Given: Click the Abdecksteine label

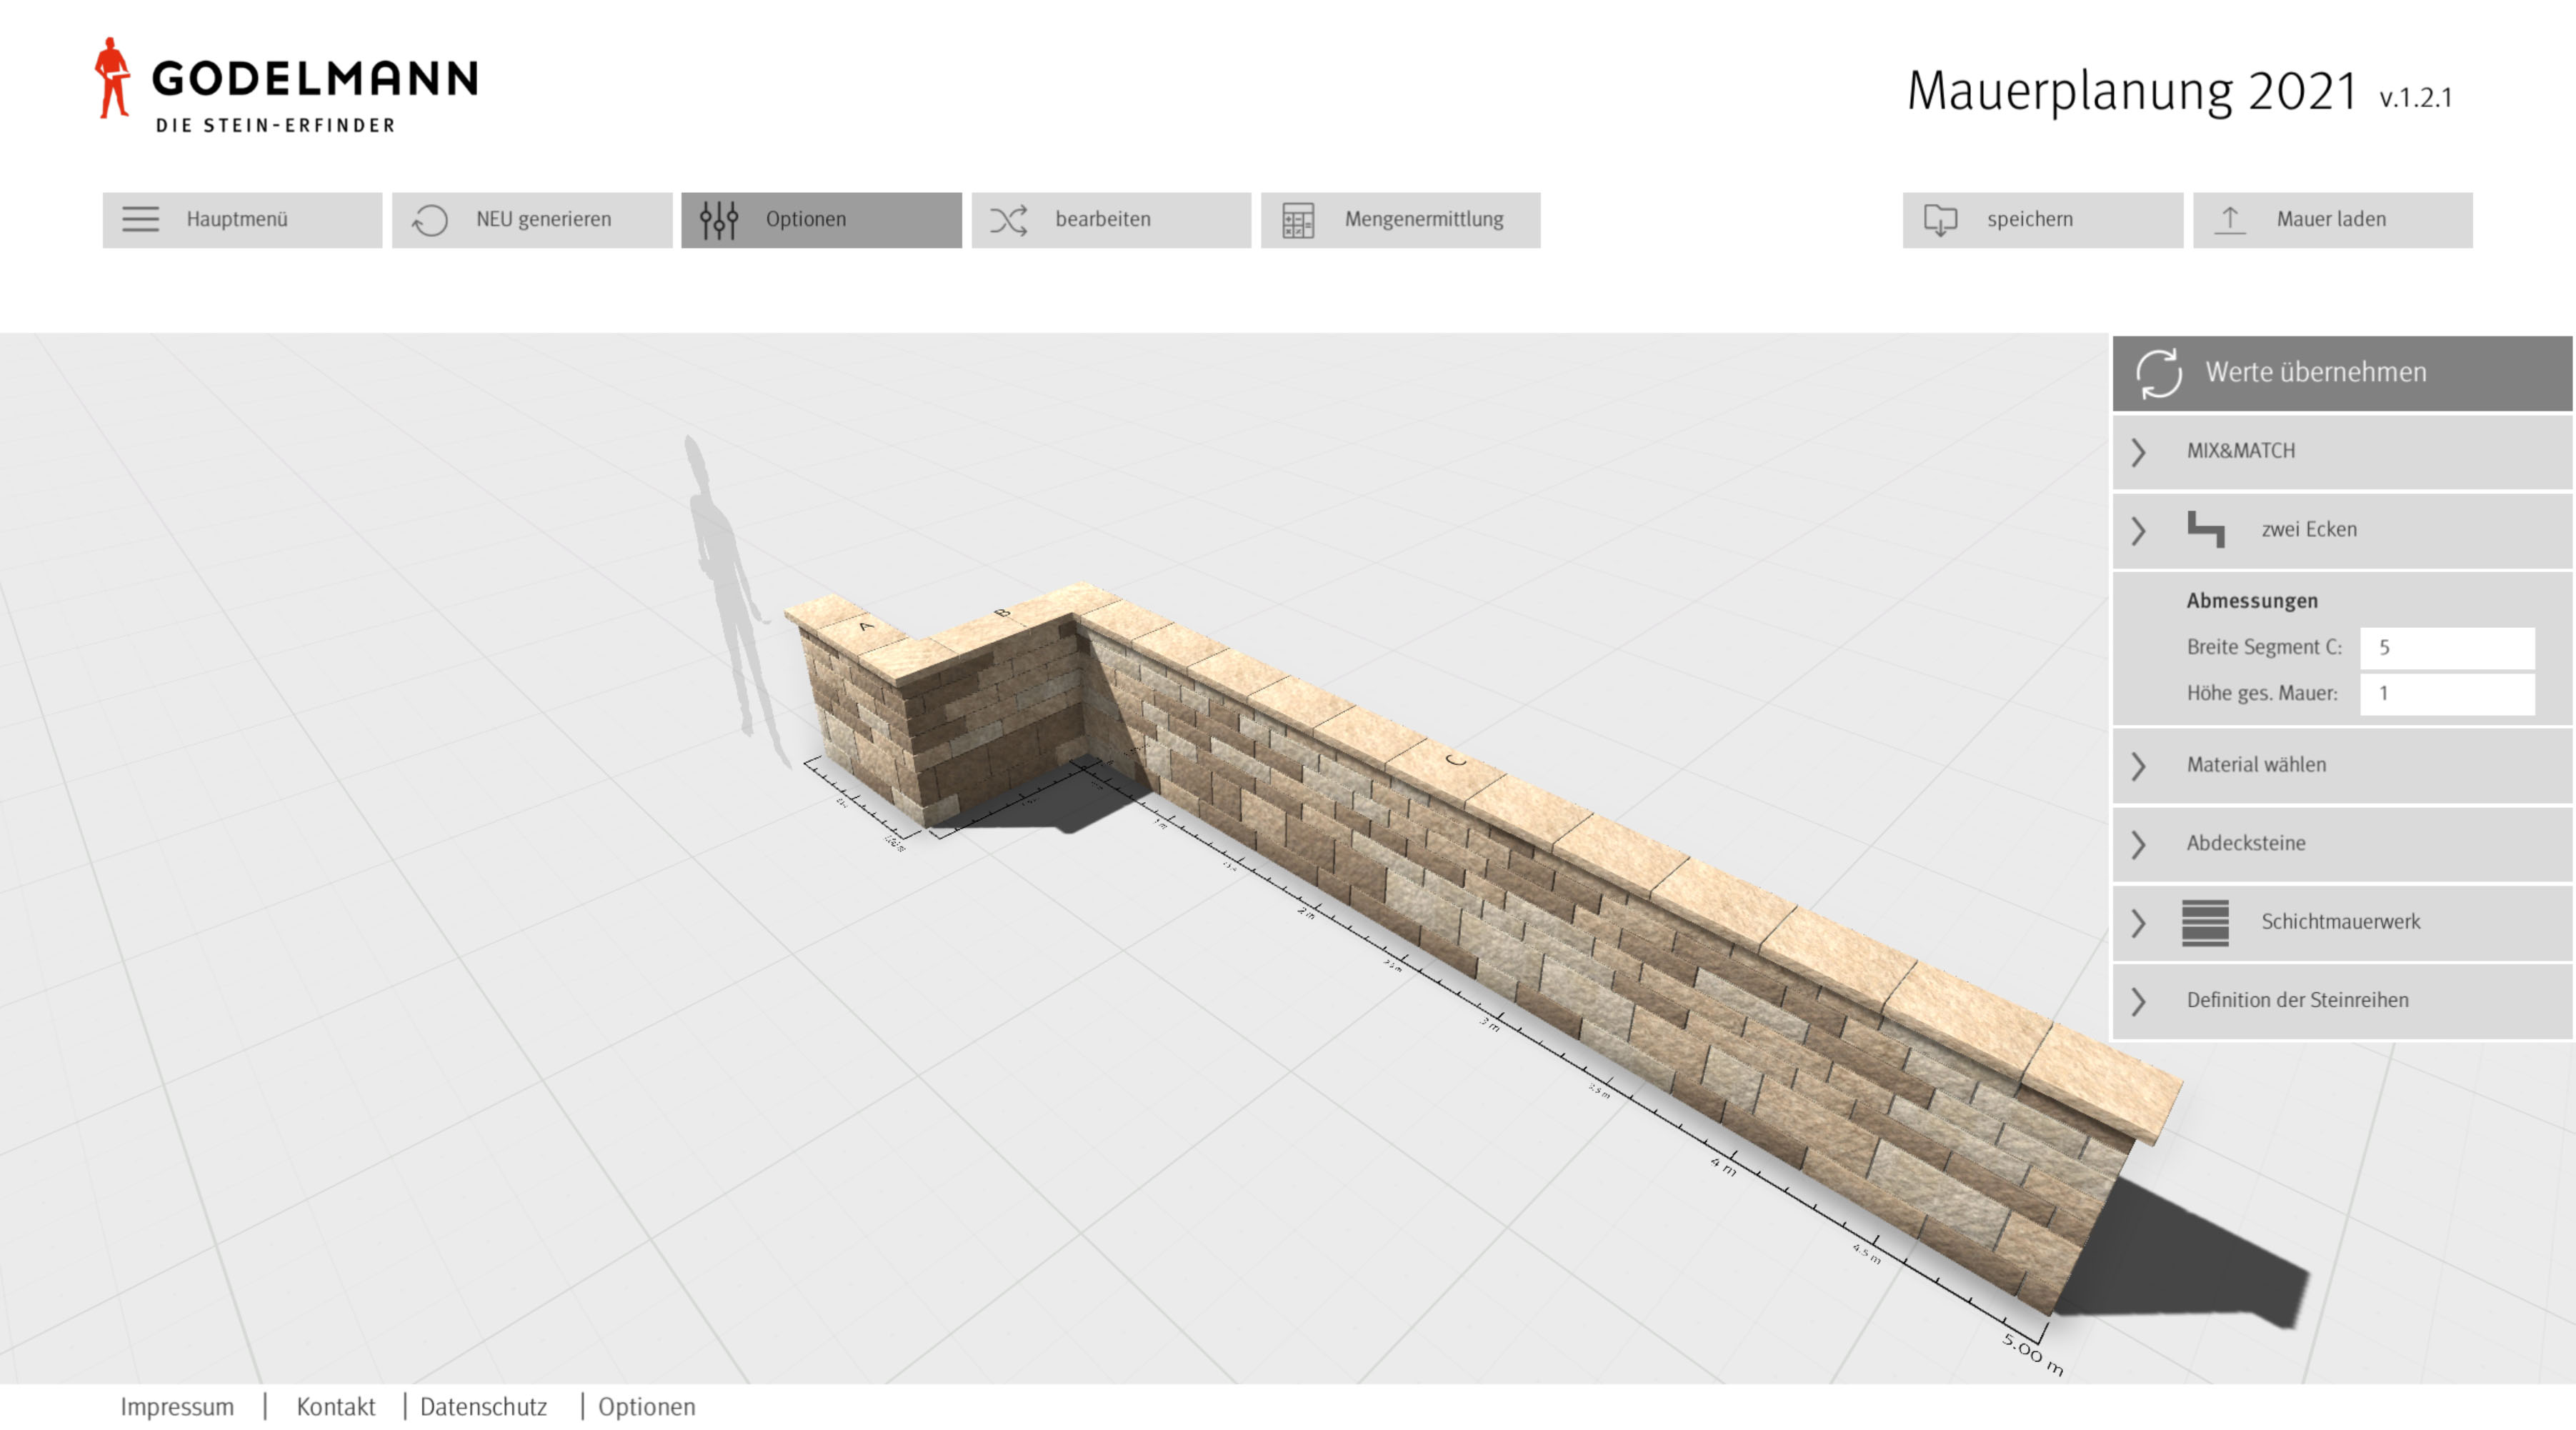Looking at the screenshot, I should point(2245,843).
